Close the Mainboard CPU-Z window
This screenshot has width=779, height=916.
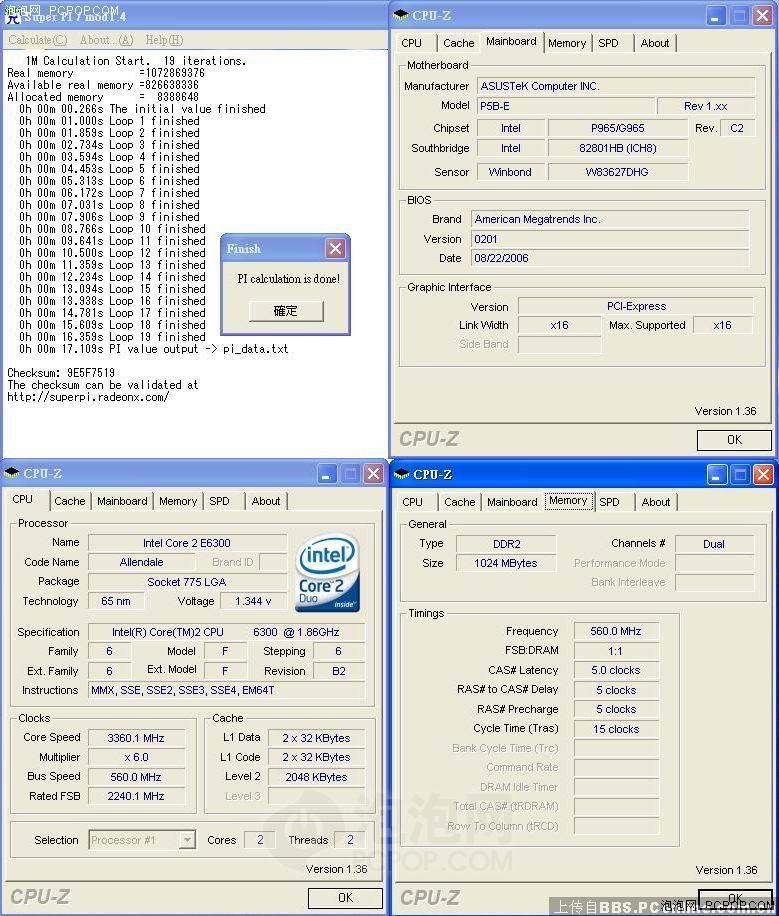point(762,16)
